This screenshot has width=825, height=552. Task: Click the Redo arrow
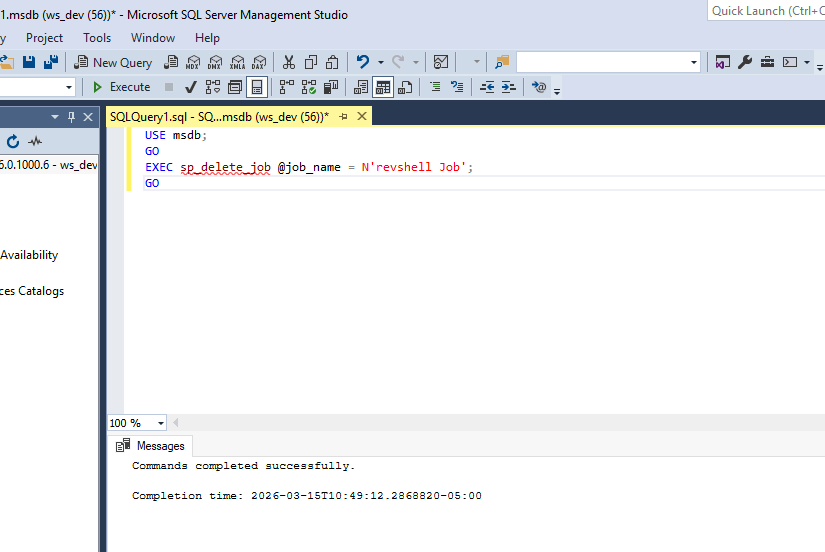click(398, 62)
